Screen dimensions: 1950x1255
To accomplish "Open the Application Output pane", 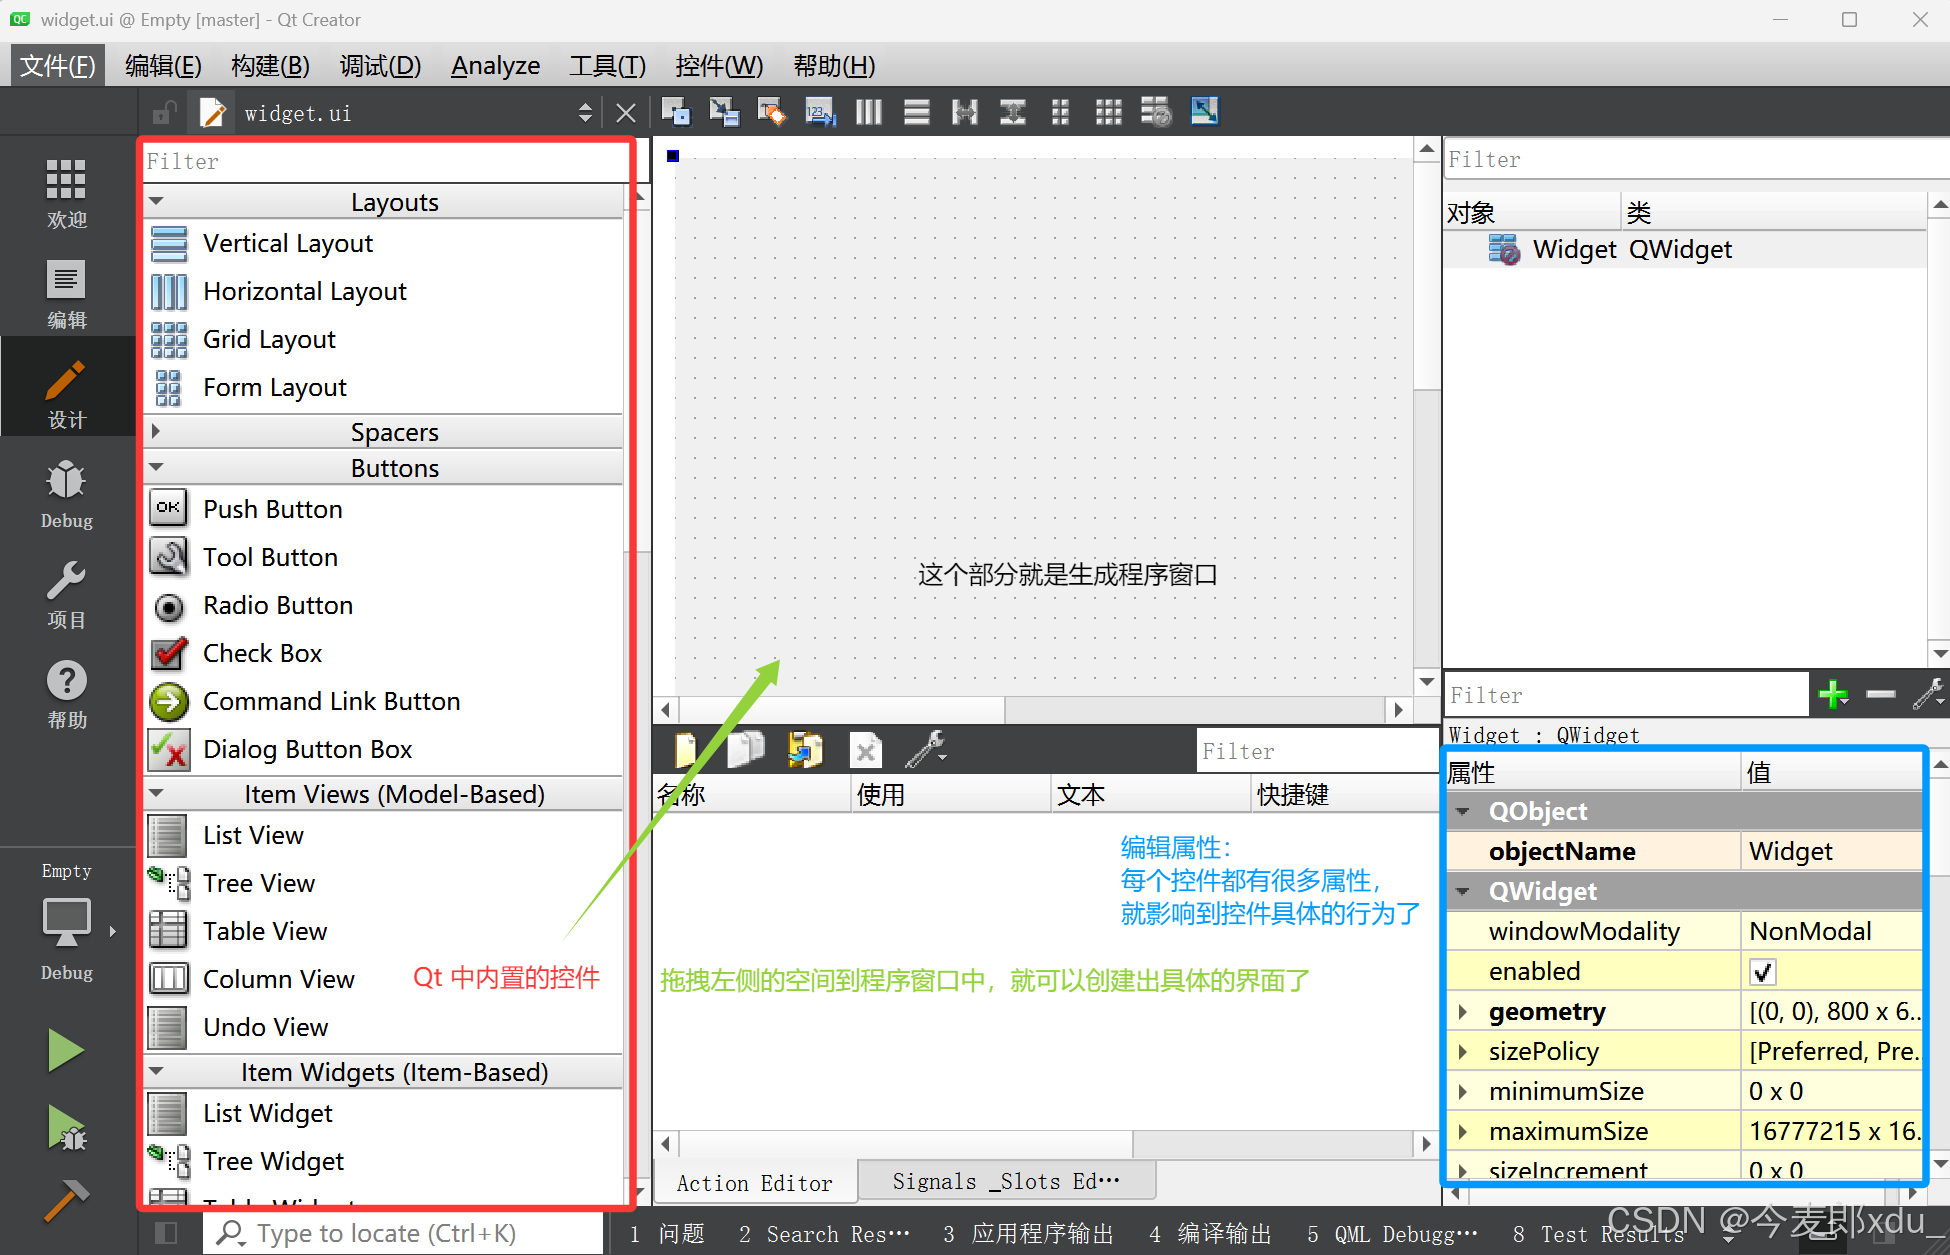I will [x=1029, y=1234].
